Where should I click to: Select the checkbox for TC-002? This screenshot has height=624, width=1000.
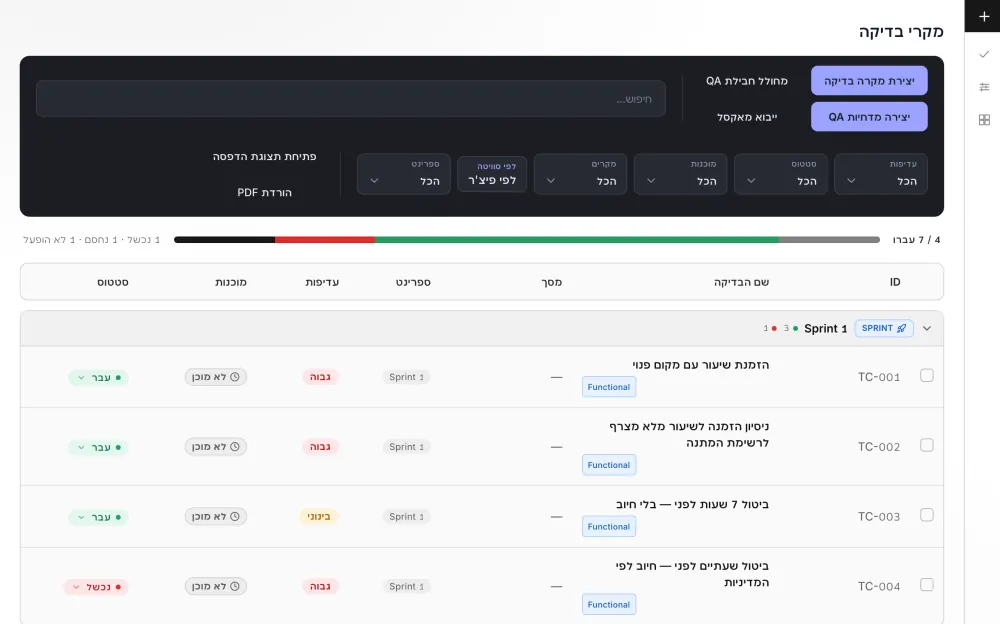pos(927,445)
